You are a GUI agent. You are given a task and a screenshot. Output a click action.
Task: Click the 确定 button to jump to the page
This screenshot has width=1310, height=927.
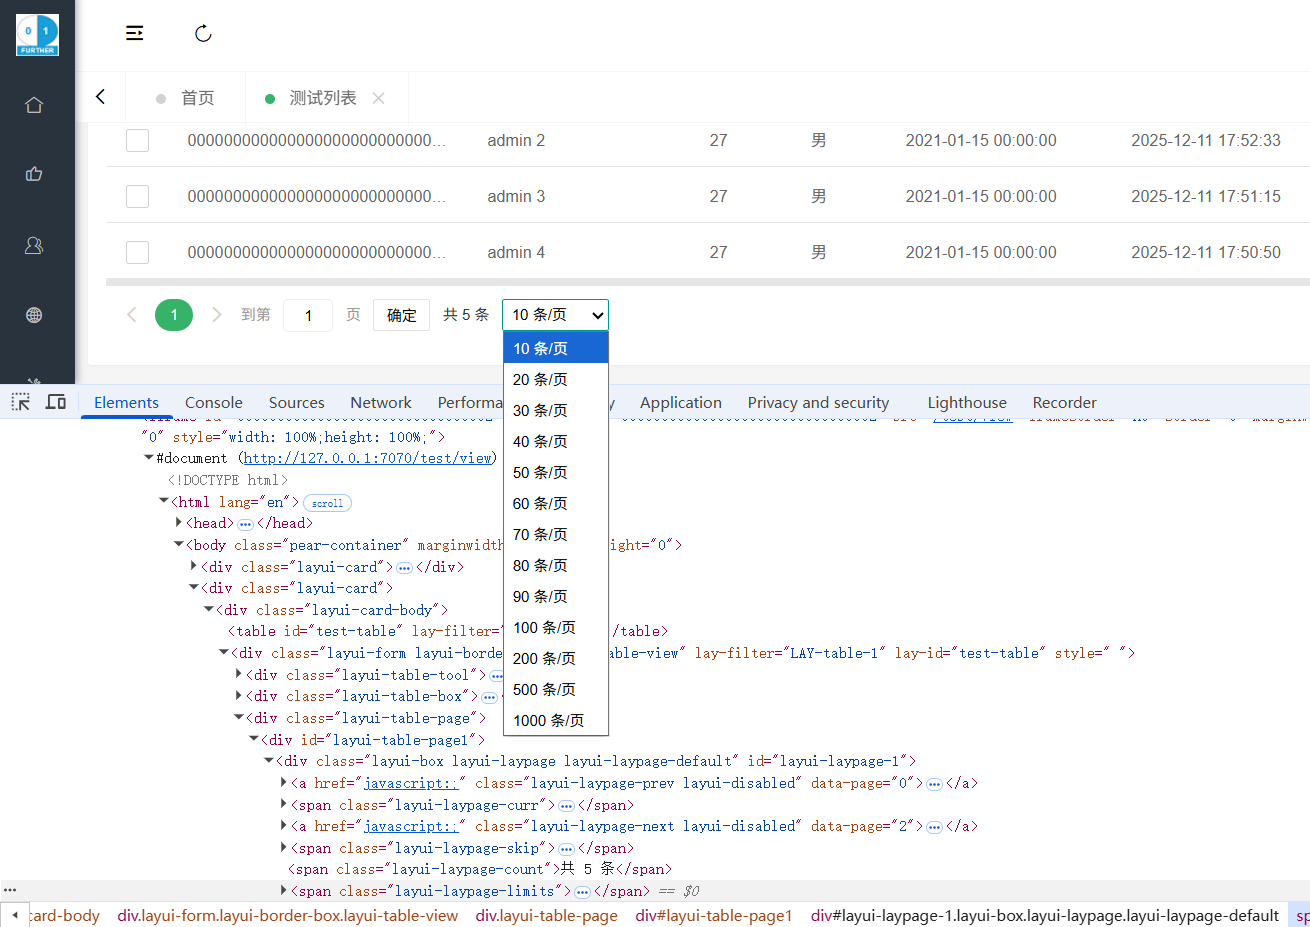click(402, 315)
